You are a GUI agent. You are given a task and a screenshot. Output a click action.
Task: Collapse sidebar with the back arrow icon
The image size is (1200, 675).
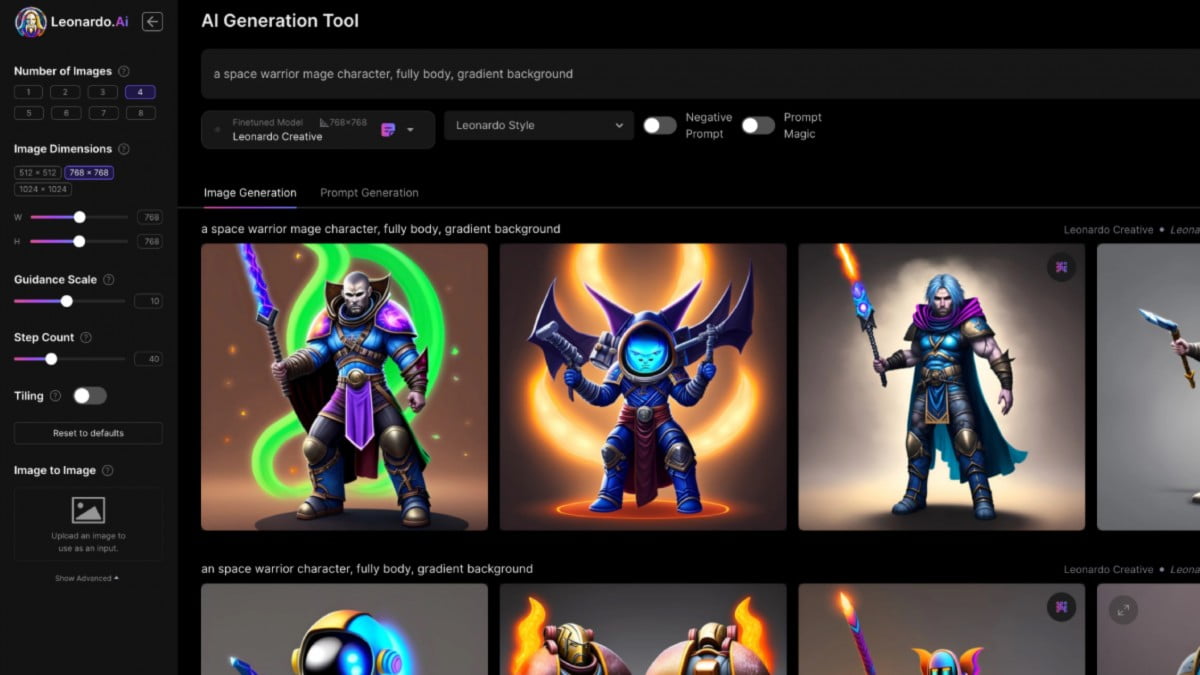click(x=152, y=21)
